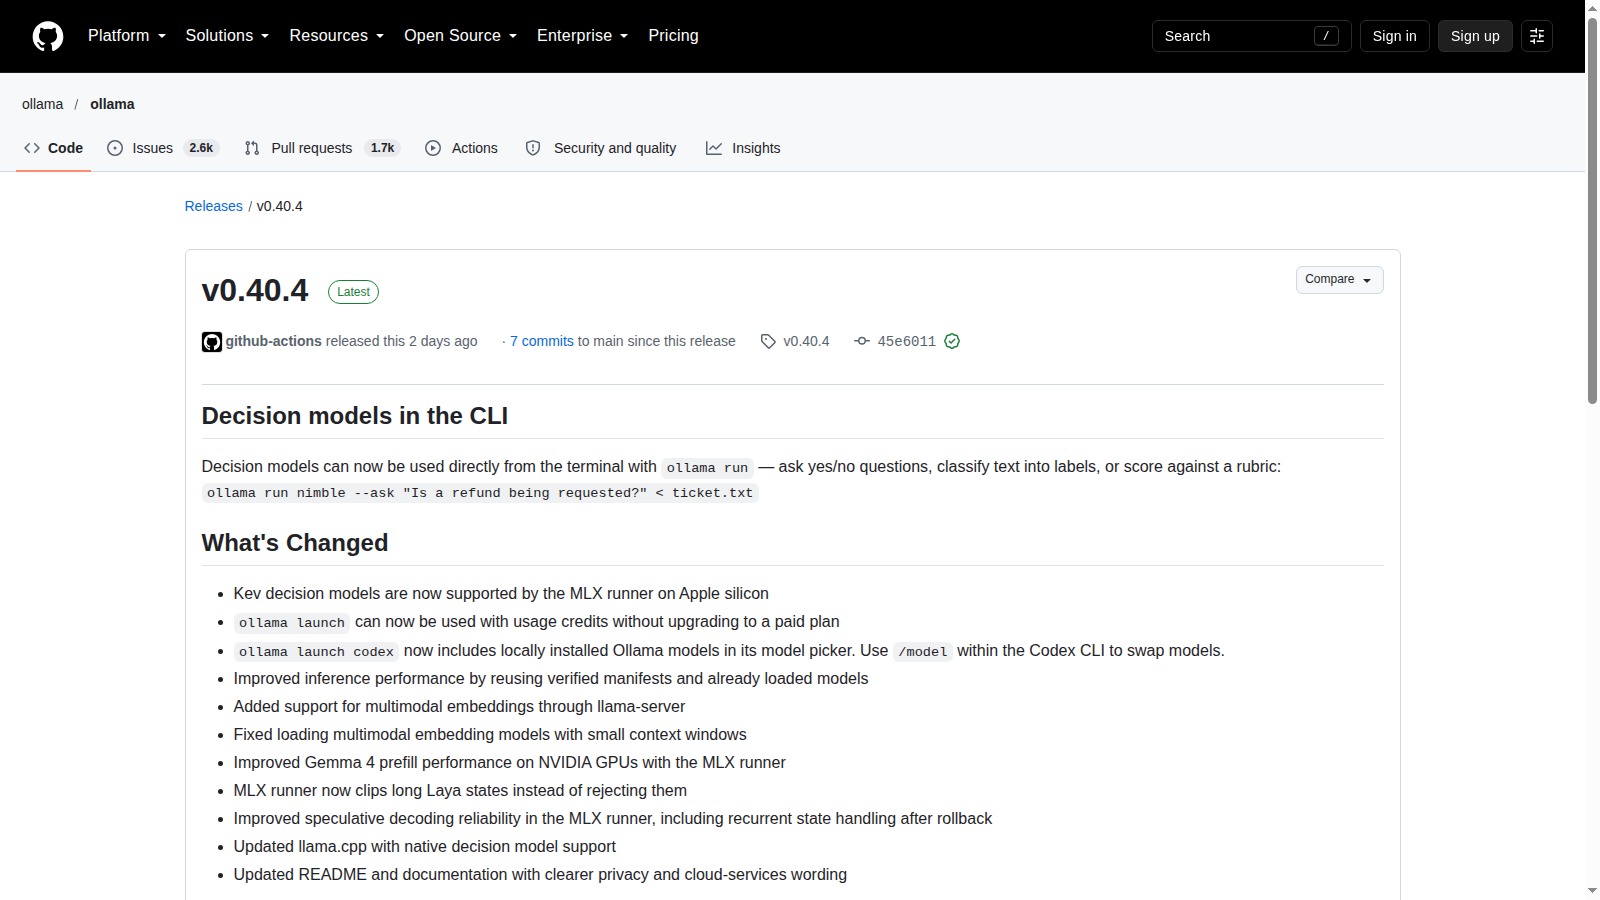Click the Sign in button
Screen dimensions: 1600x900
pyautogui.click(x=1394, y=36)
